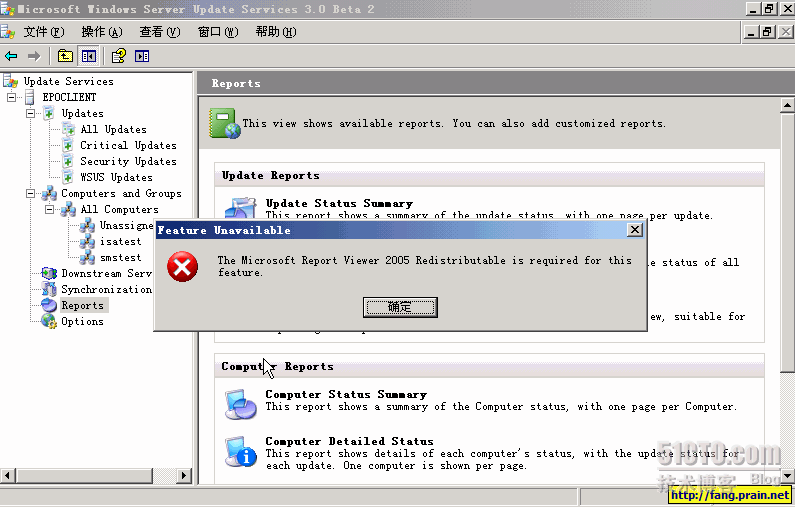This screenshot has width=795, height=507.
Task: Select the Options tree item
Action: (x=82, y=321)
